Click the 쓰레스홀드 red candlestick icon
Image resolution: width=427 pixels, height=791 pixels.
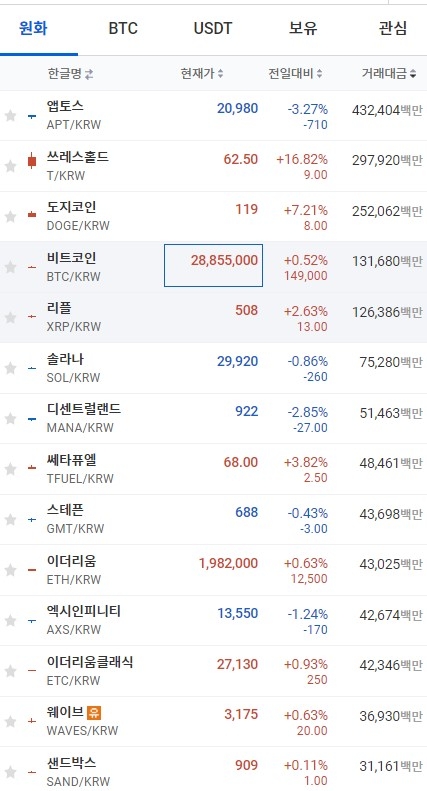tap(32, 161)
